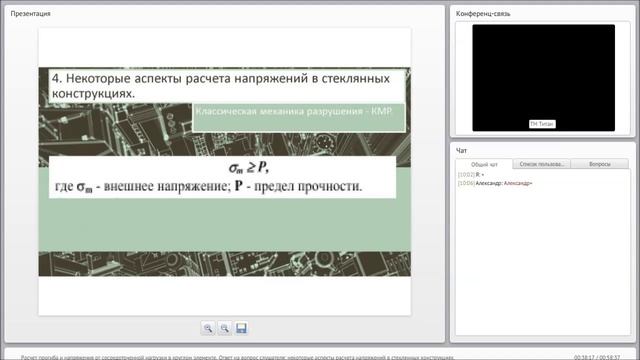Viewport: 640px width, 360px height.
Task: Open the Список пользова... tab
Action: point(542,164)
